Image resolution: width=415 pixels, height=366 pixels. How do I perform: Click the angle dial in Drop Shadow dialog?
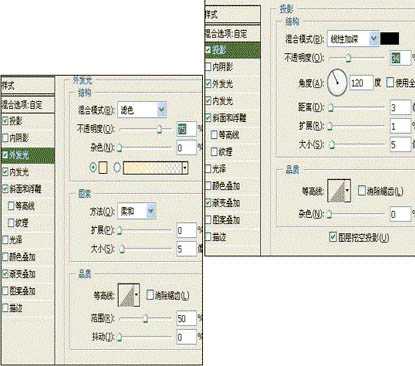pyautogui.click(x=337, y=82)
